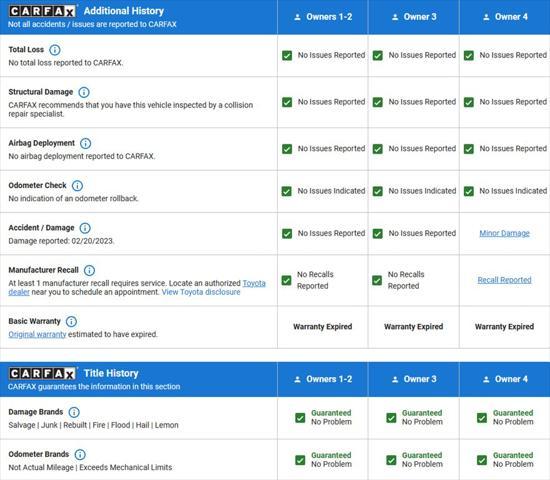
Task: Click the CARFAX logo in Title History header
Action: pyautogui.click(x=42, y=374)
